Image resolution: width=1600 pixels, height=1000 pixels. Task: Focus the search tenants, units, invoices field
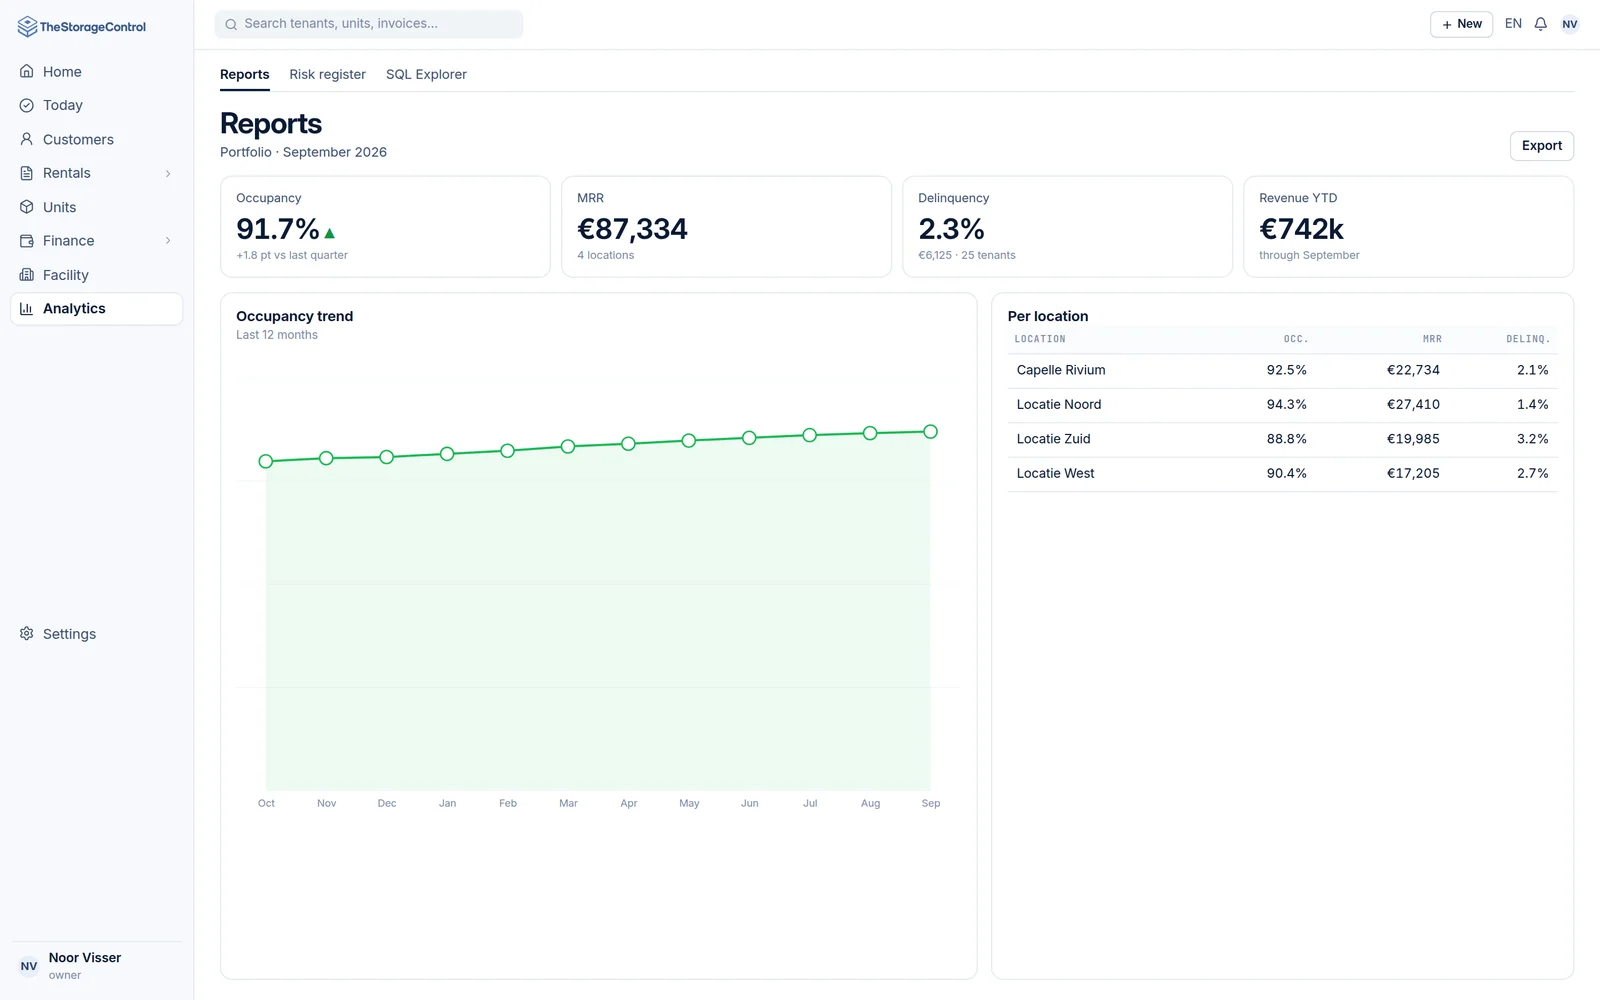pyautogui.click(x=369, y=24)
